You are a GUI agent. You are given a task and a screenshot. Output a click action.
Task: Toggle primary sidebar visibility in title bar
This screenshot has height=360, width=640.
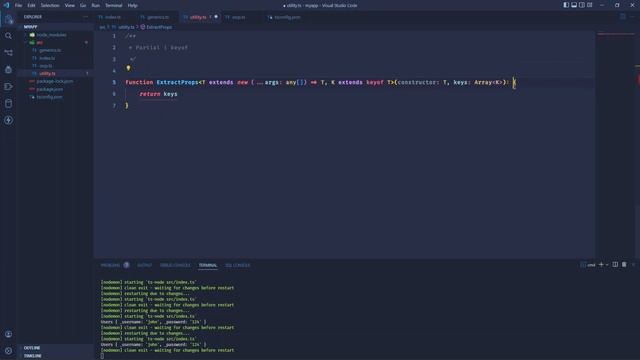(566, 5)
